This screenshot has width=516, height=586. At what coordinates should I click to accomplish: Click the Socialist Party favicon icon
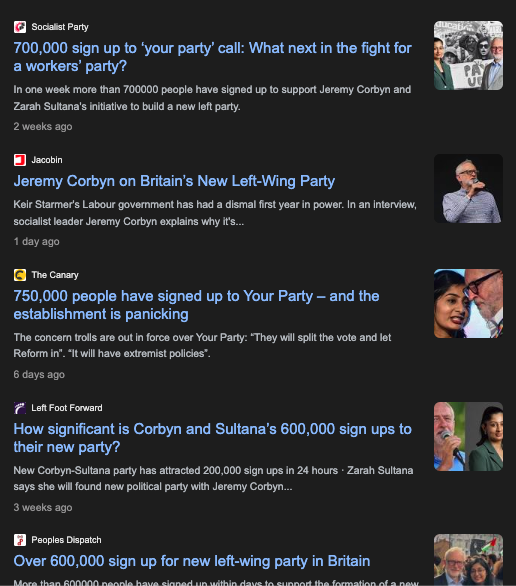coord(20,27)
